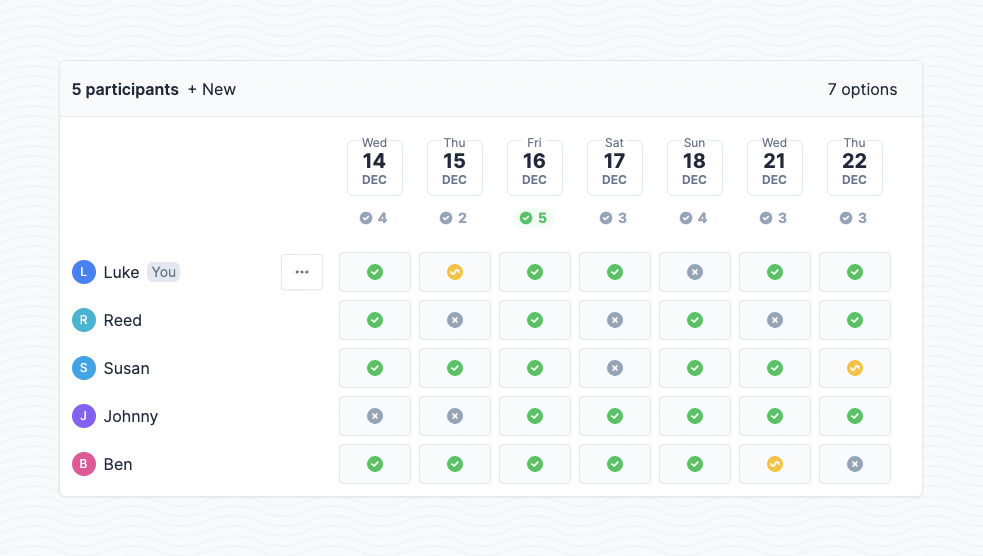The height and width of the screenshot is (556, 983).
Task: Click the 7 options label
Action: coord(862,90)
